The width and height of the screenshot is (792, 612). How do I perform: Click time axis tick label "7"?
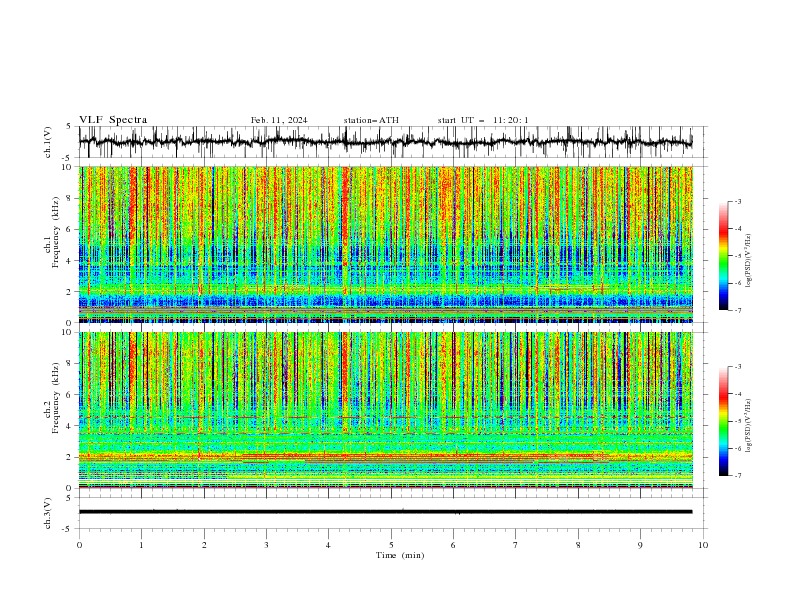click(x=516, y=545)
